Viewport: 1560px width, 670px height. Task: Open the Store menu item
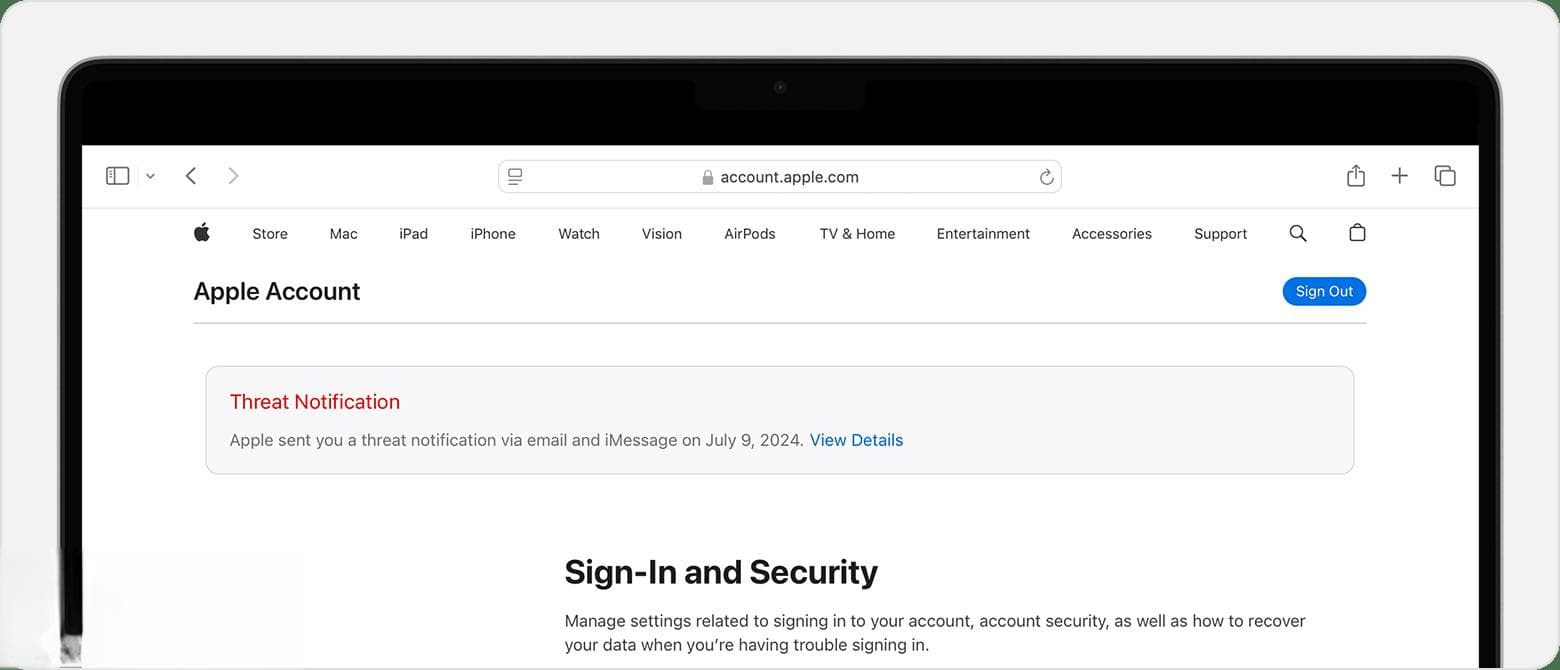click(x=270, y=234)
